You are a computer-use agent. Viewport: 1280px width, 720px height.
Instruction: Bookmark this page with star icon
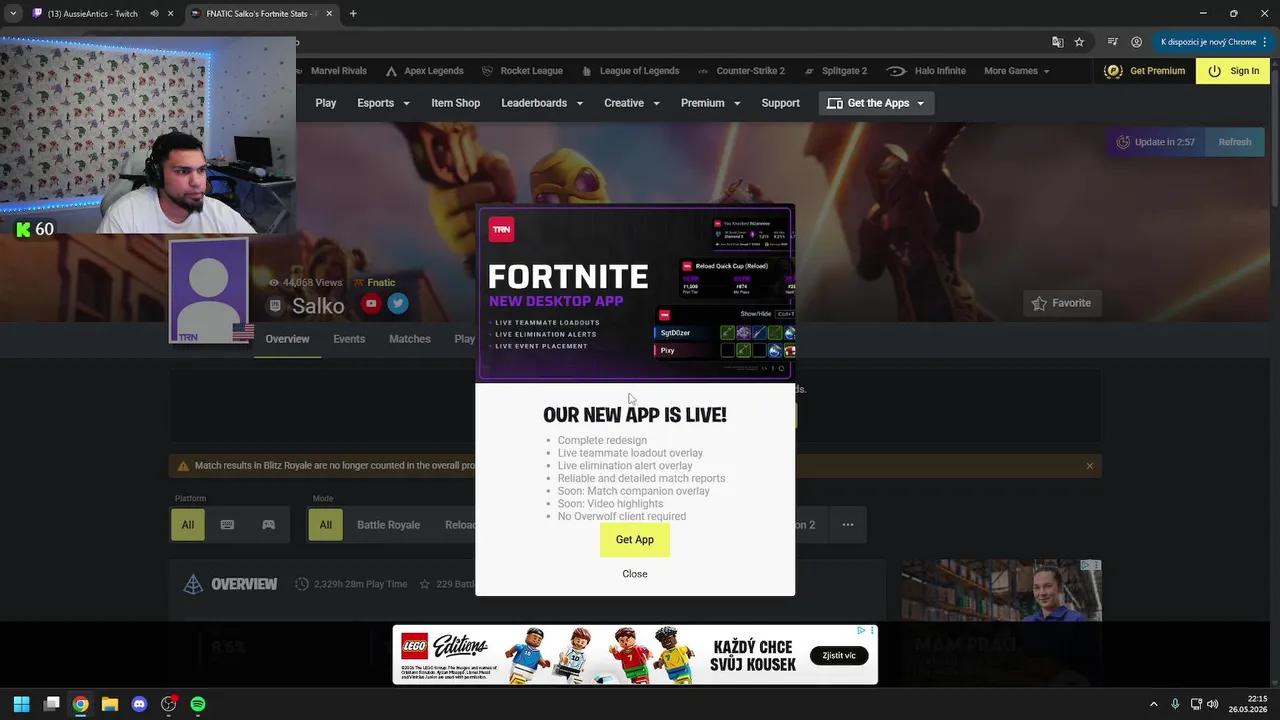click(x=1079, y=42)
